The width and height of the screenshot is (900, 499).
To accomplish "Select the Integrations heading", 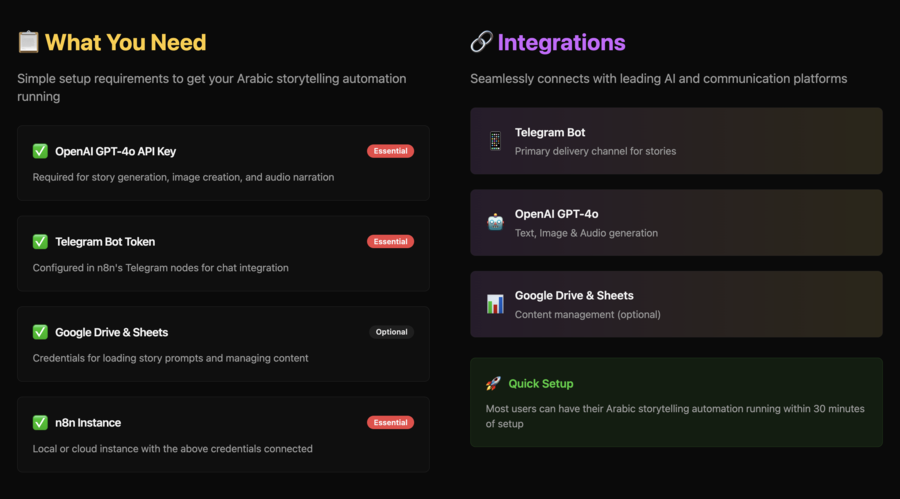I will [x=561, y=42].
